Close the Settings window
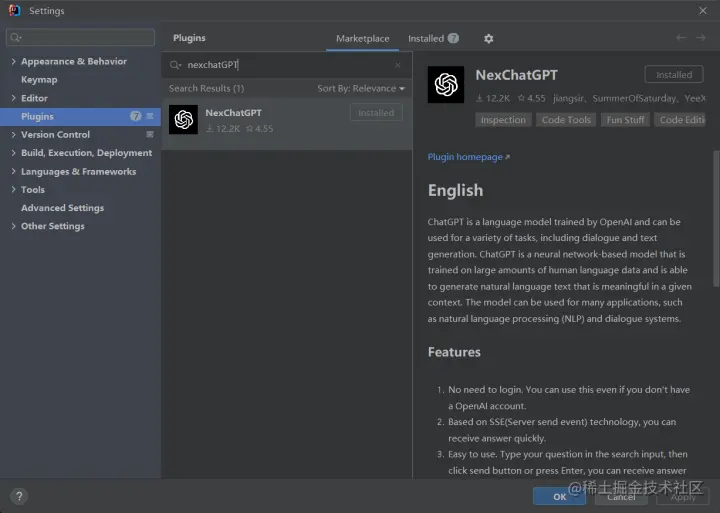720x513 pixels. [x=703, y=11]
